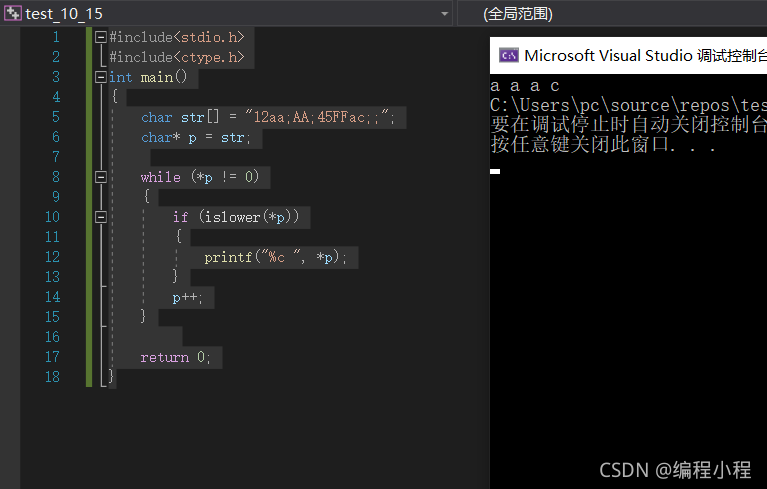
Task: Click the 'while (*p != 0)' statement
Action: point(200,177)
